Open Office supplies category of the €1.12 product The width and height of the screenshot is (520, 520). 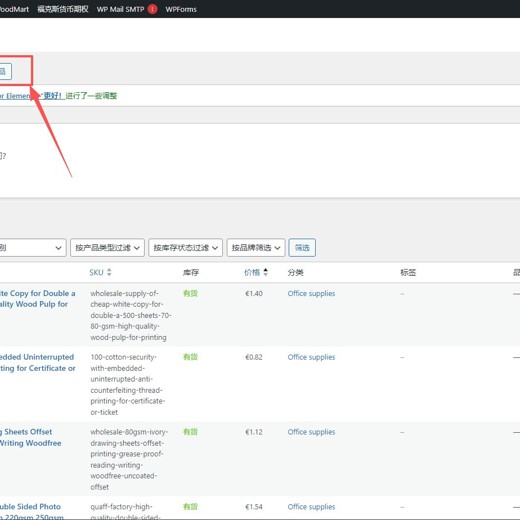point(311,432)
